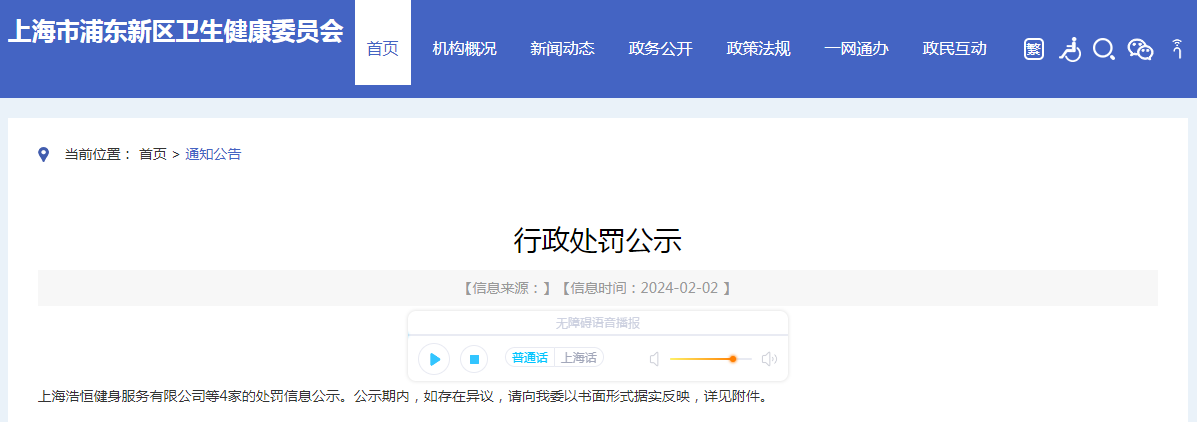The width and height of the screenshot is (1197, 422).
Task: Open wheelchair accessibility mode icon
Action: pyautogui.click(x=1070, y=49)
